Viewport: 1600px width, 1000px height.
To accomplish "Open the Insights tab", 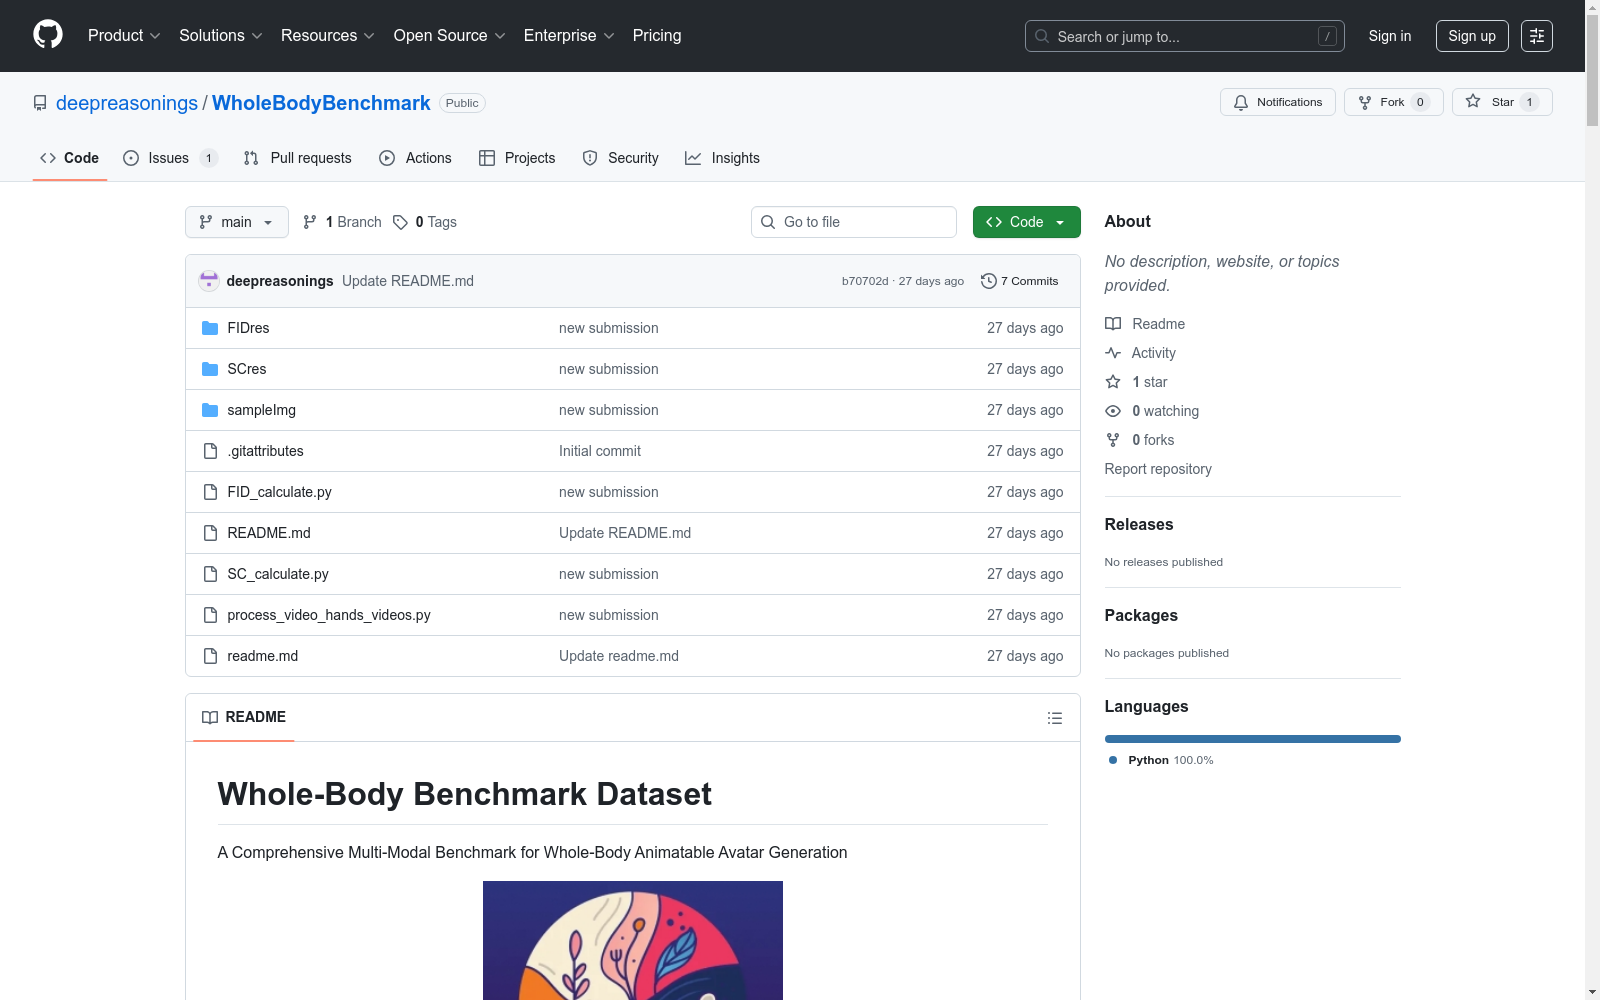I will pos(722,158).
